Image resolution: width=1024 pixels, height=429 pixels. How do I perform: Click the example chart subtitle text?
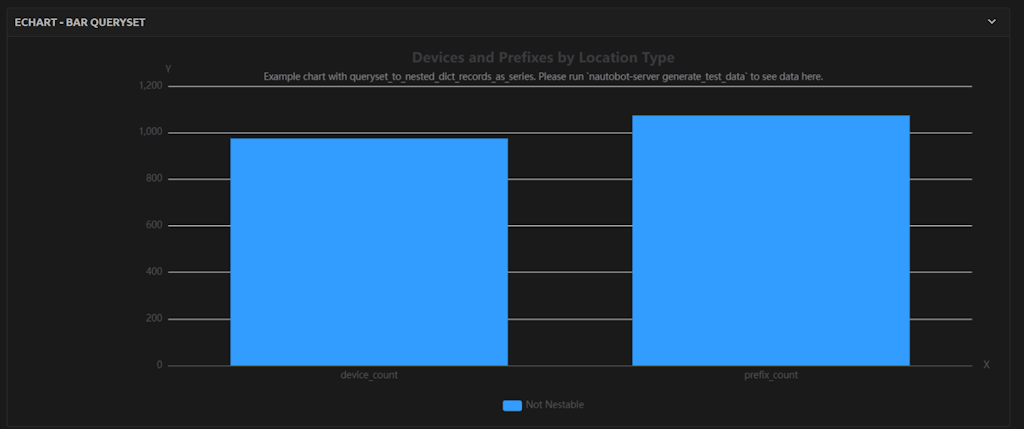tap(543, 77)
